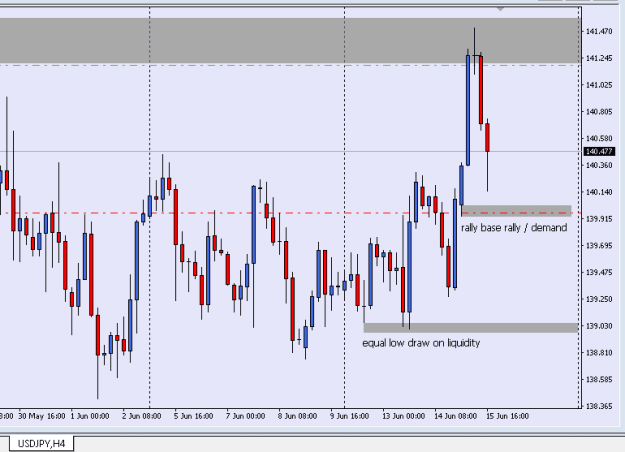Click the 139.915 price scale value
The width and height of the screenshot is (625, 452).
click(x=599, y=219)
